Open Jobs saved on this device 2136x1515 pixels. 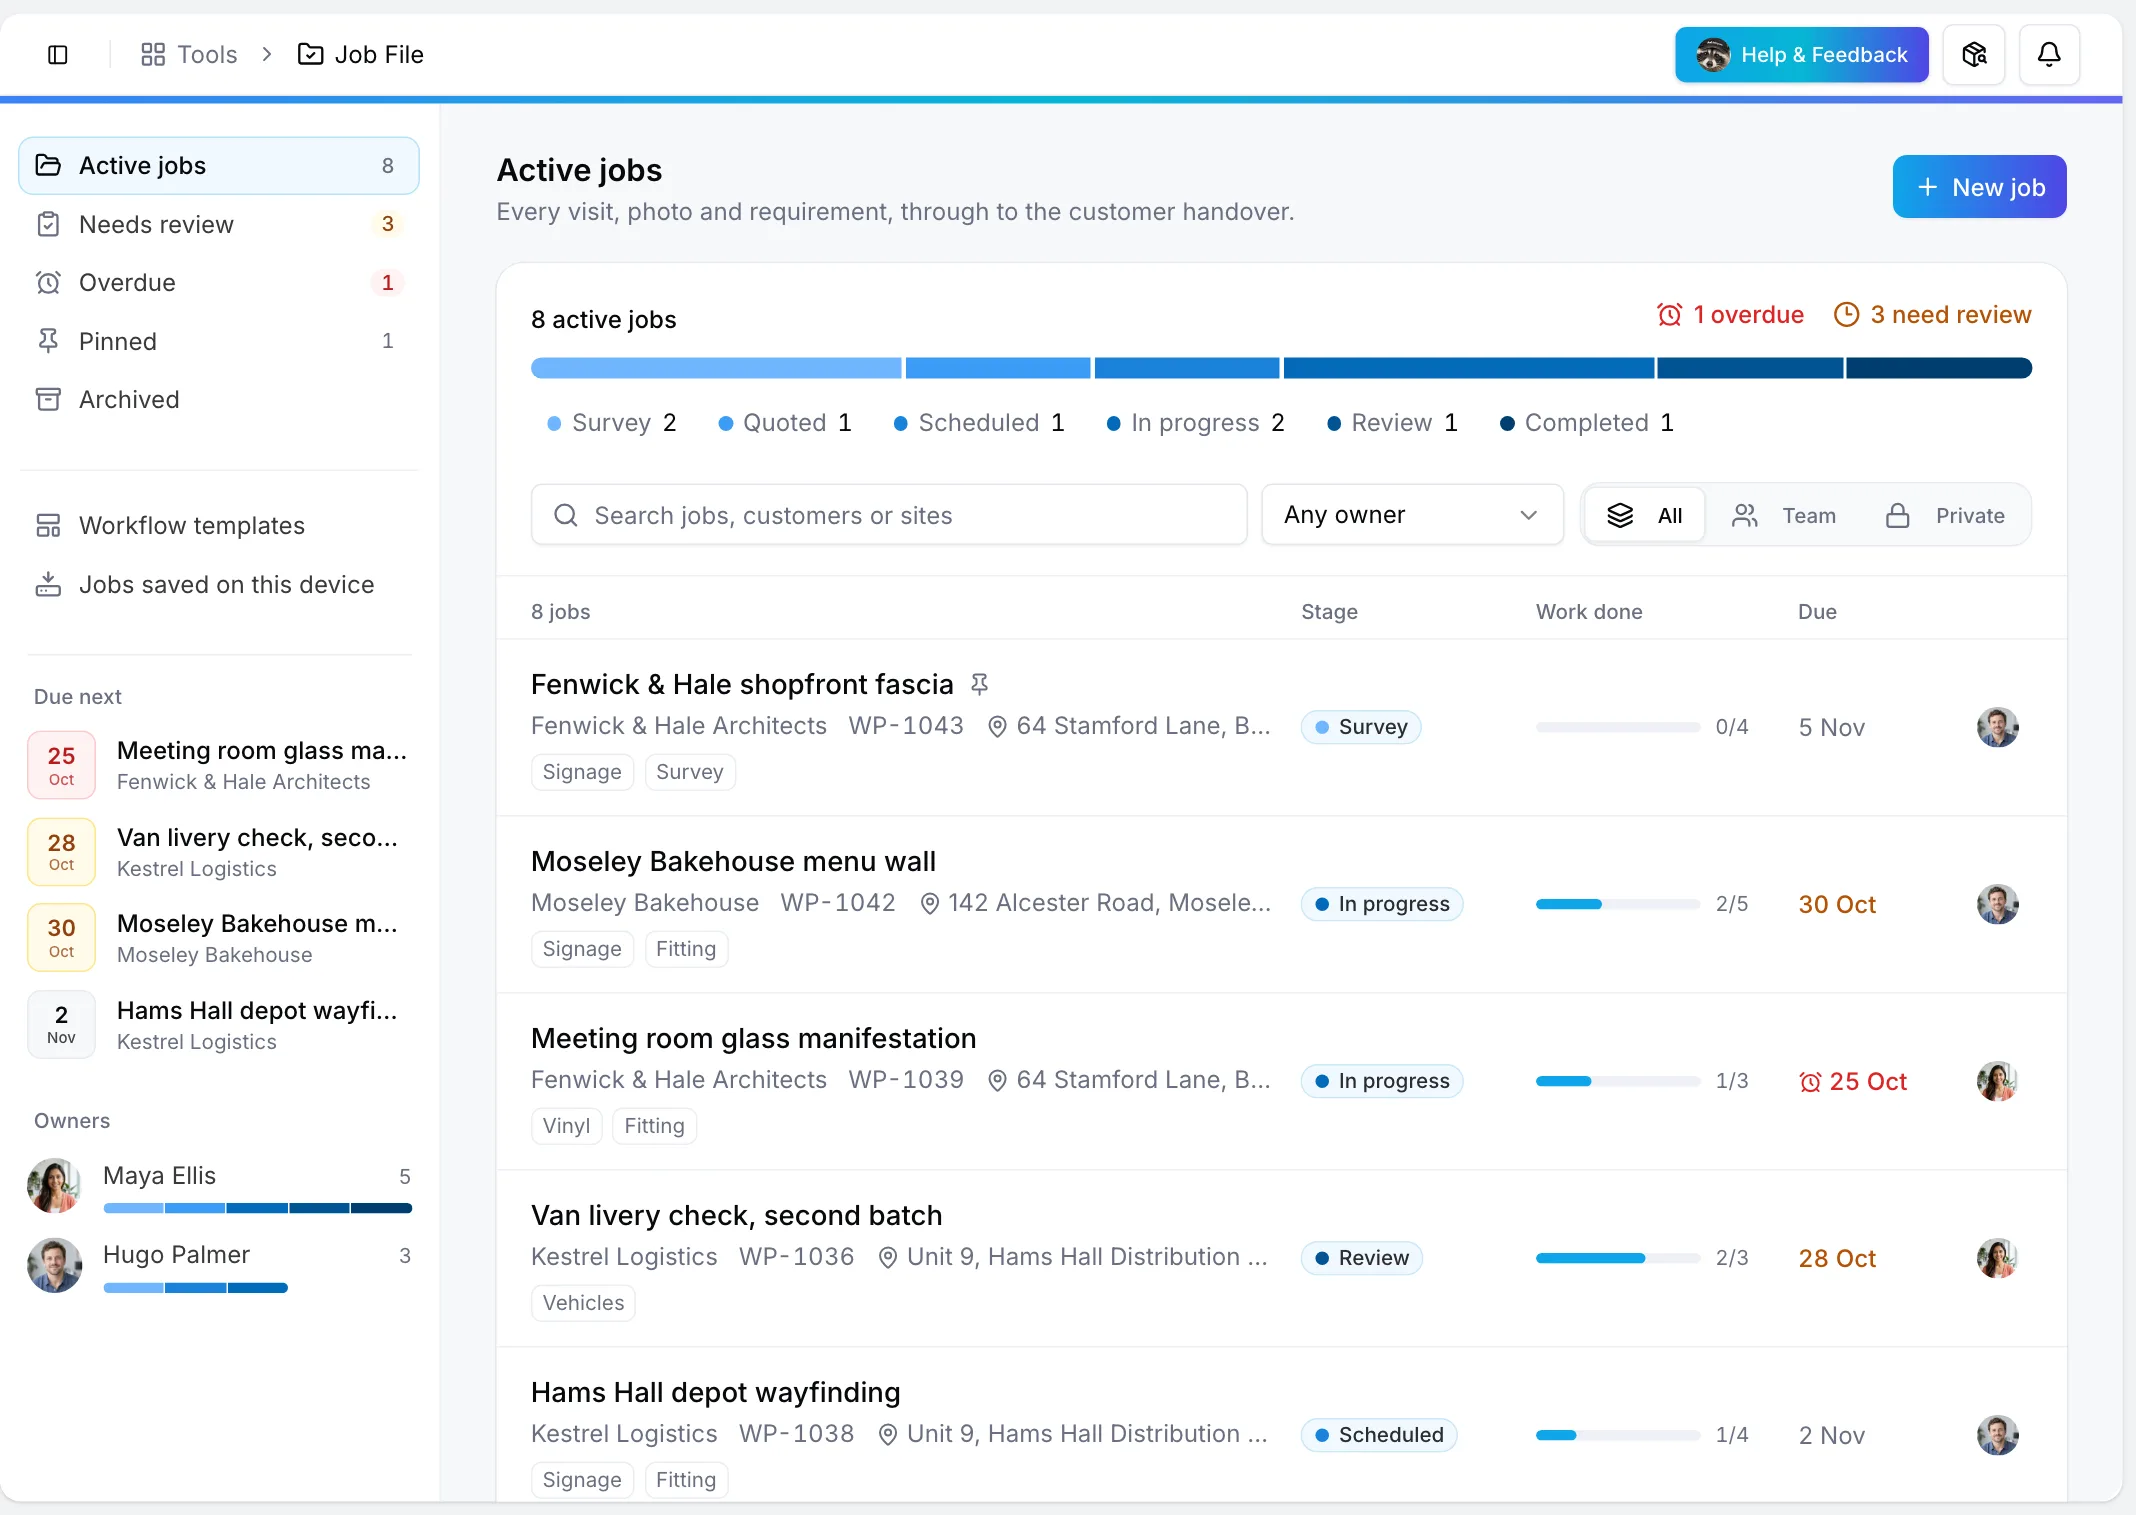(x=219, y=584)
